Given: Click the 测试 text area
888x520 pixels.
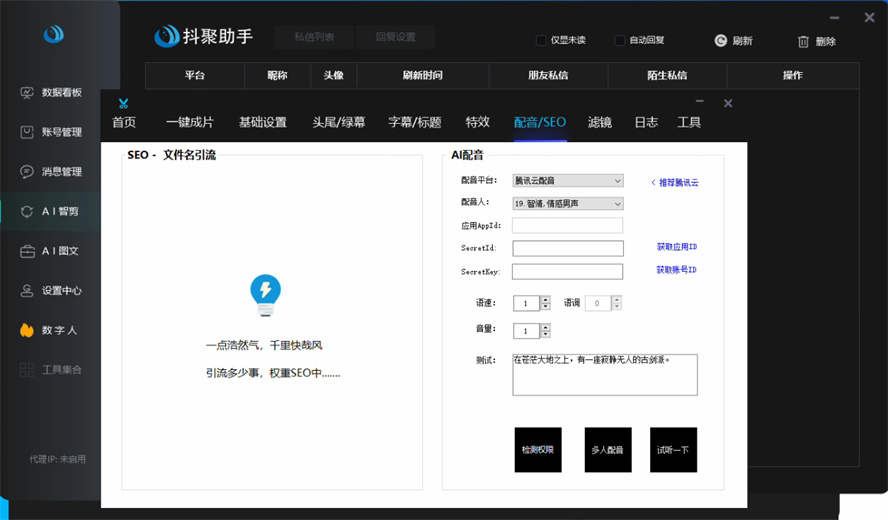Looking at the screenshot, I should coord(605,374).
